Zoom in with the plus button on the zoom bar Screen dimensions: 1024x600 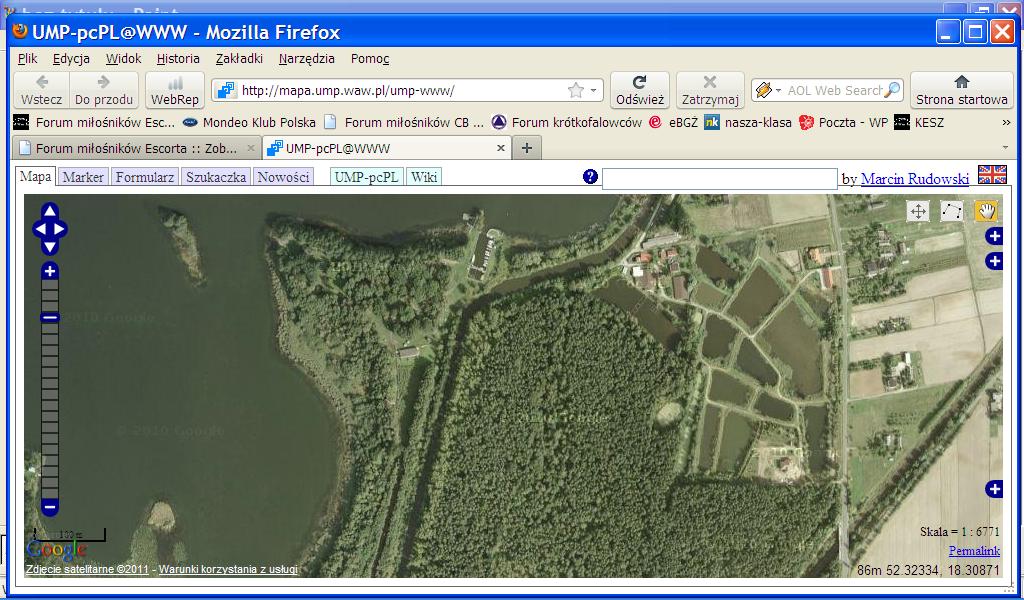tap(50, 271)
